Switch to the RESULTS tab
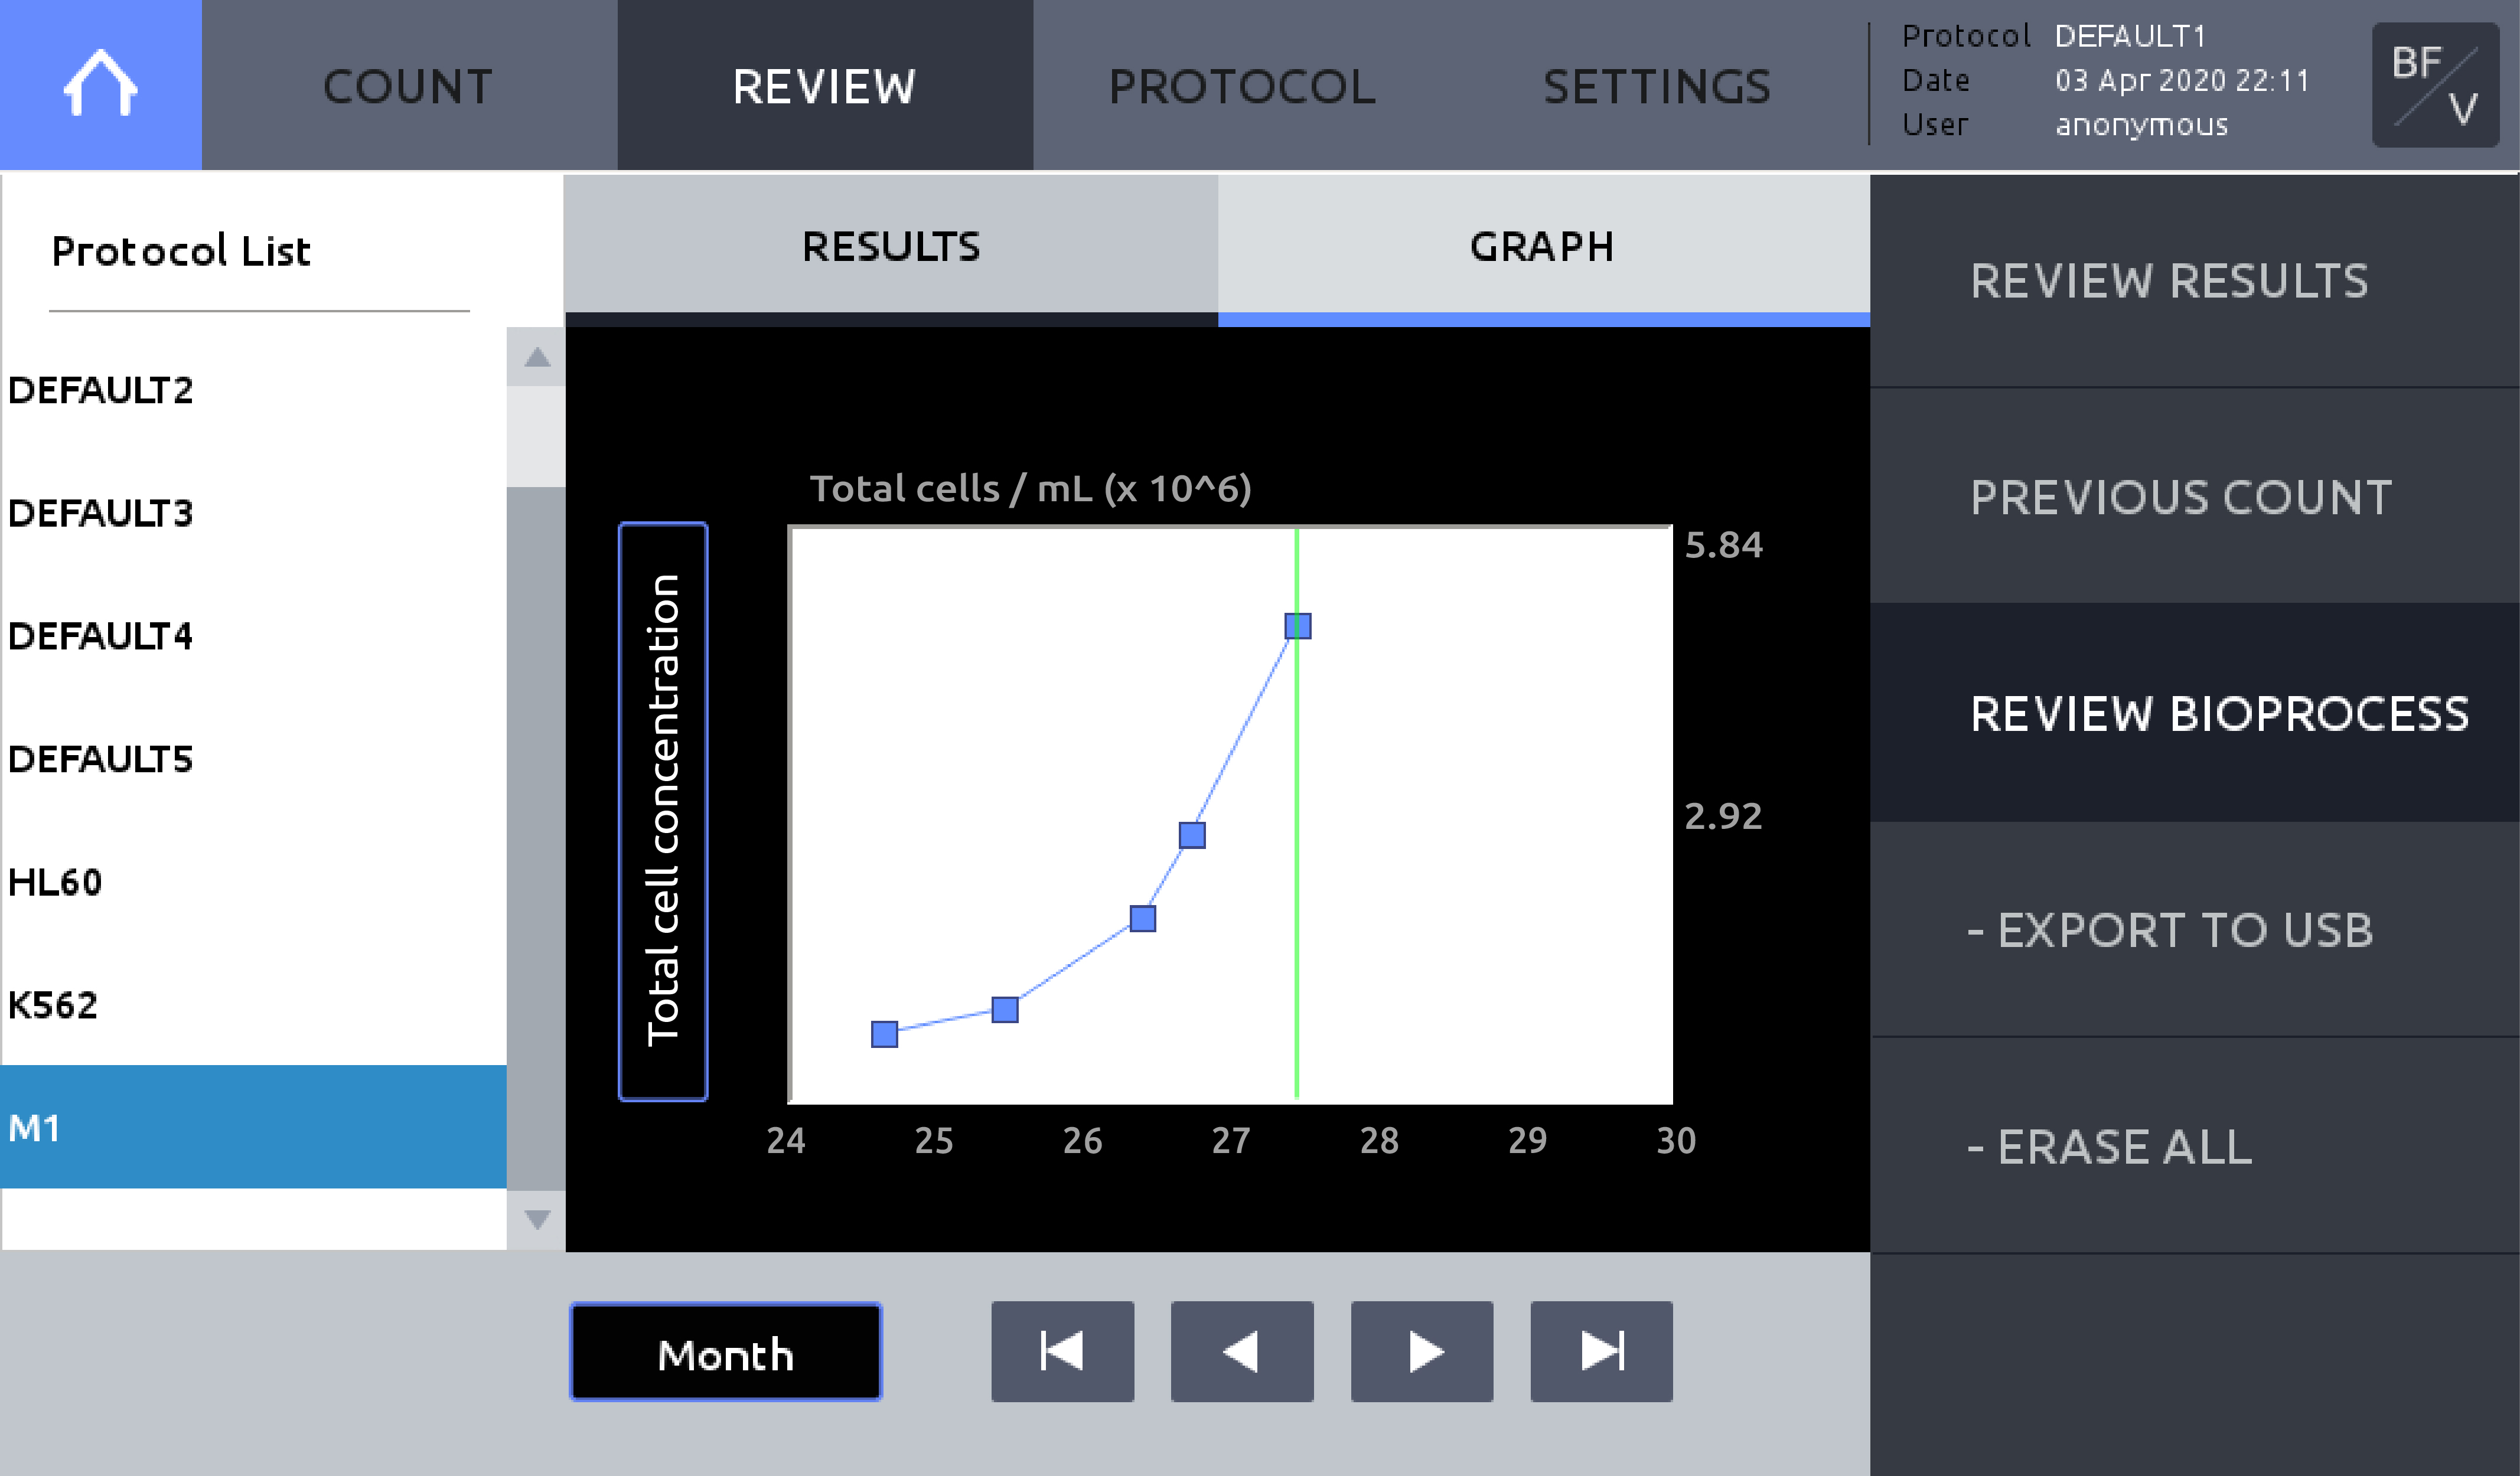The image size is (2520, 1476). [x=891, y=246]
